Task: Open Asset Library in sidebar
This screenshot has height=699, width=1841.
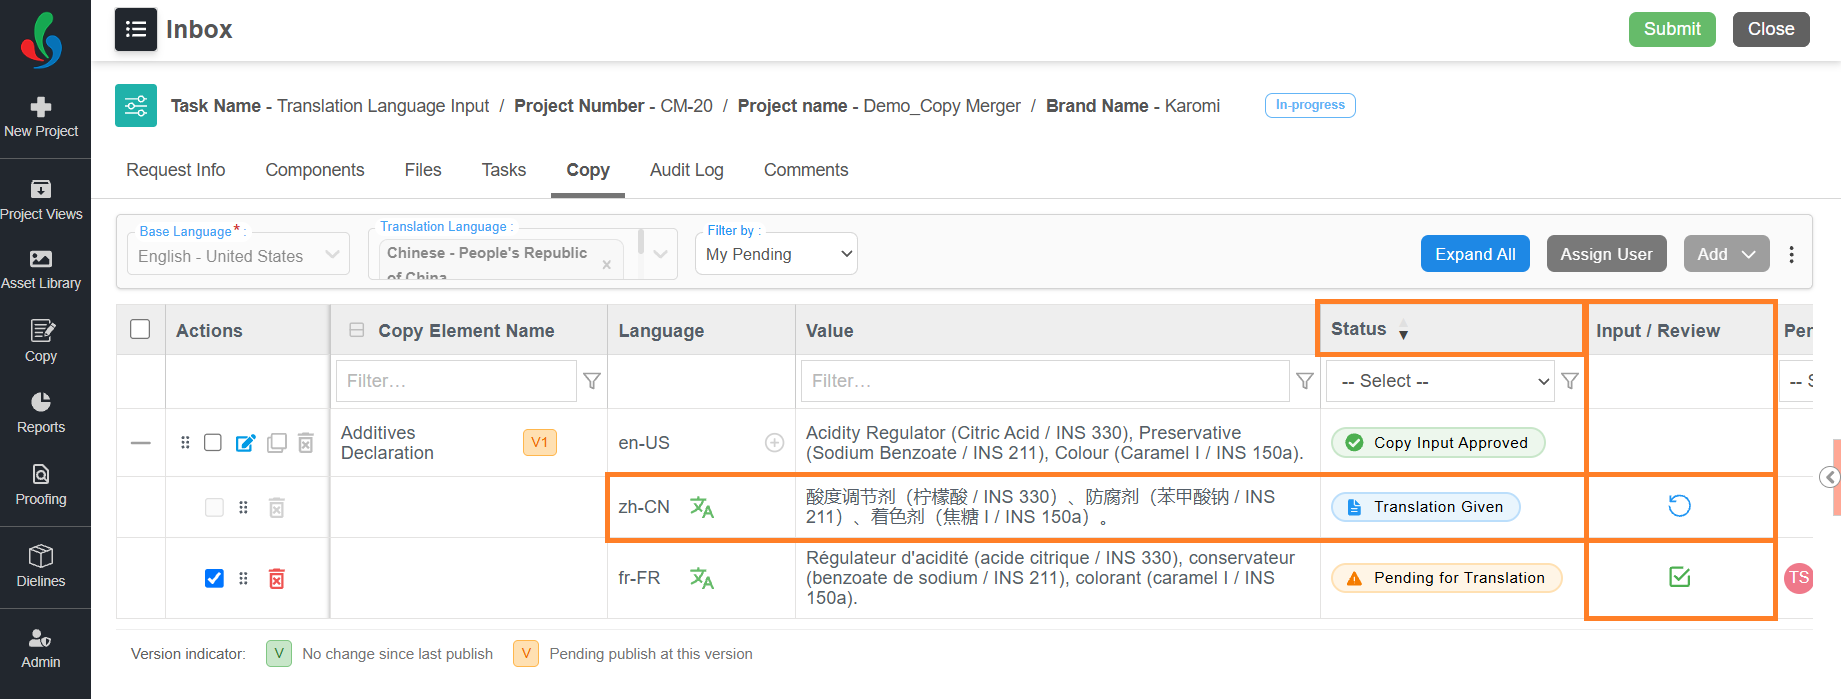Action: tap(41, 269)
